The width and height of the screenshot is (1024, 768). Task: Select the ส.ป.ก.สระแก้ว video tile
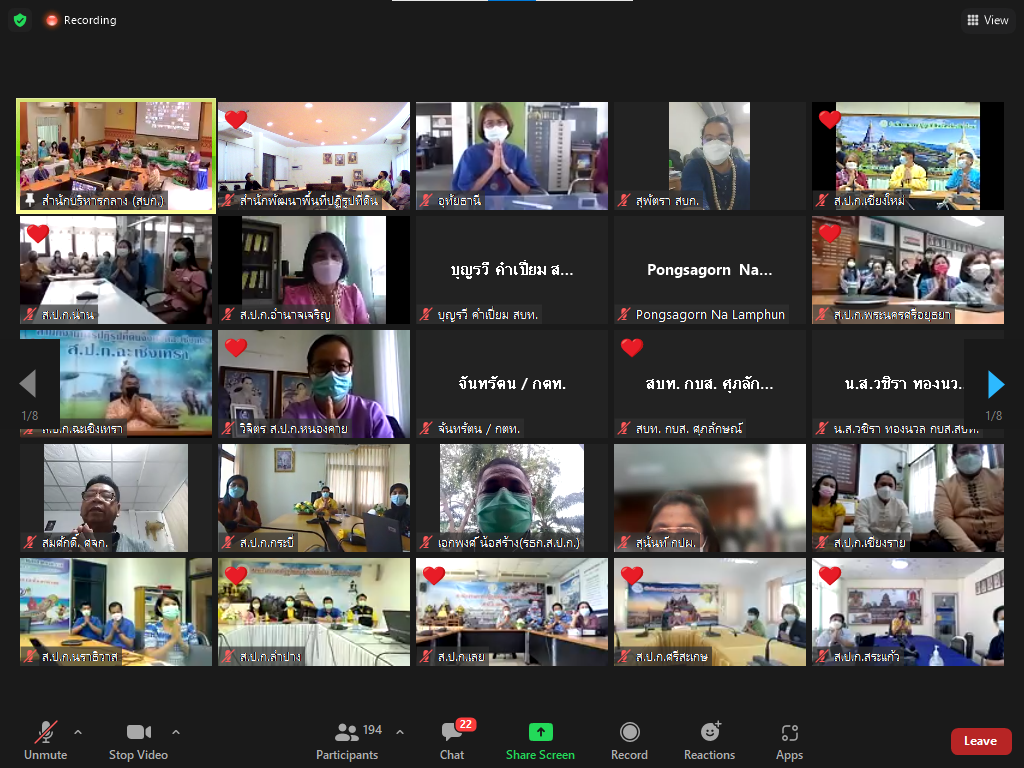pos(908,612)
